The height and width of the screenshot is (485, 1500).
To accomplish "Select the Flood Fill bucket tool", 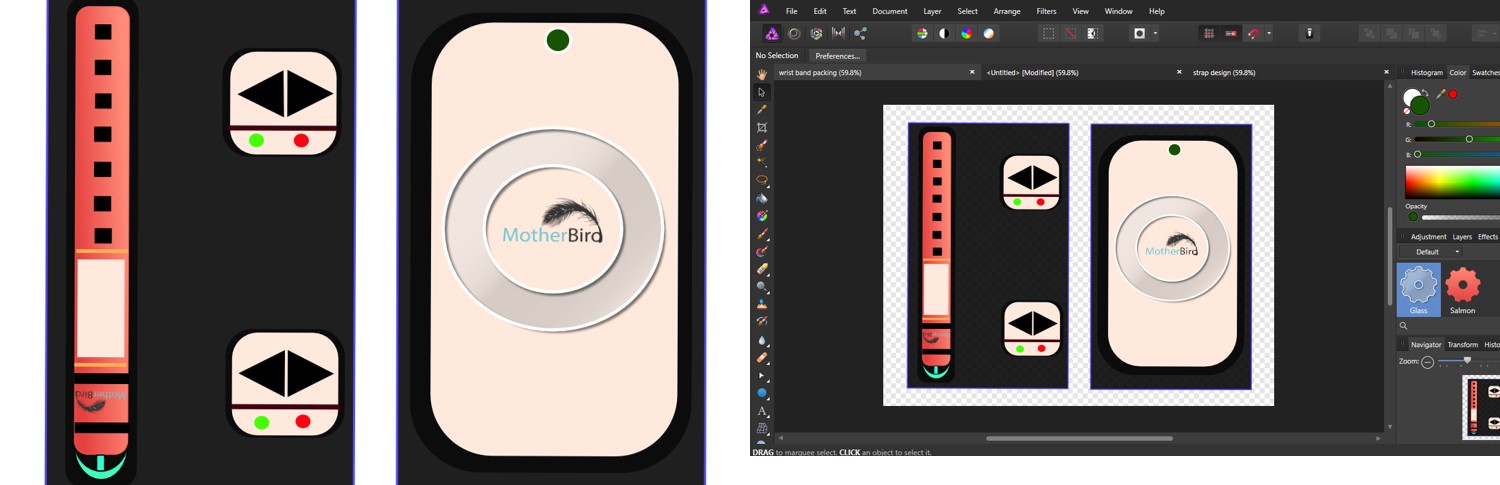I will coord(762,198).
